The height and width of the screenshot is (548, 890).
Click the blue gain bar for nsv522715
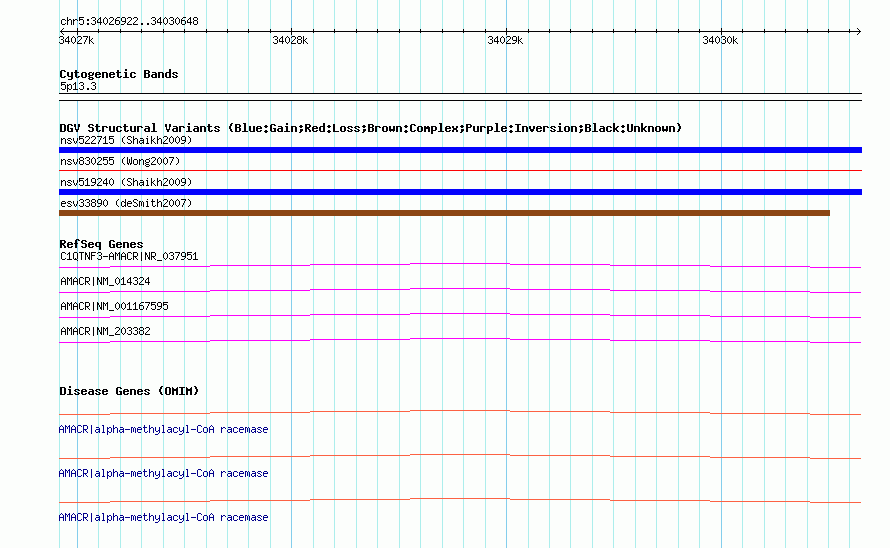point(460,150)
